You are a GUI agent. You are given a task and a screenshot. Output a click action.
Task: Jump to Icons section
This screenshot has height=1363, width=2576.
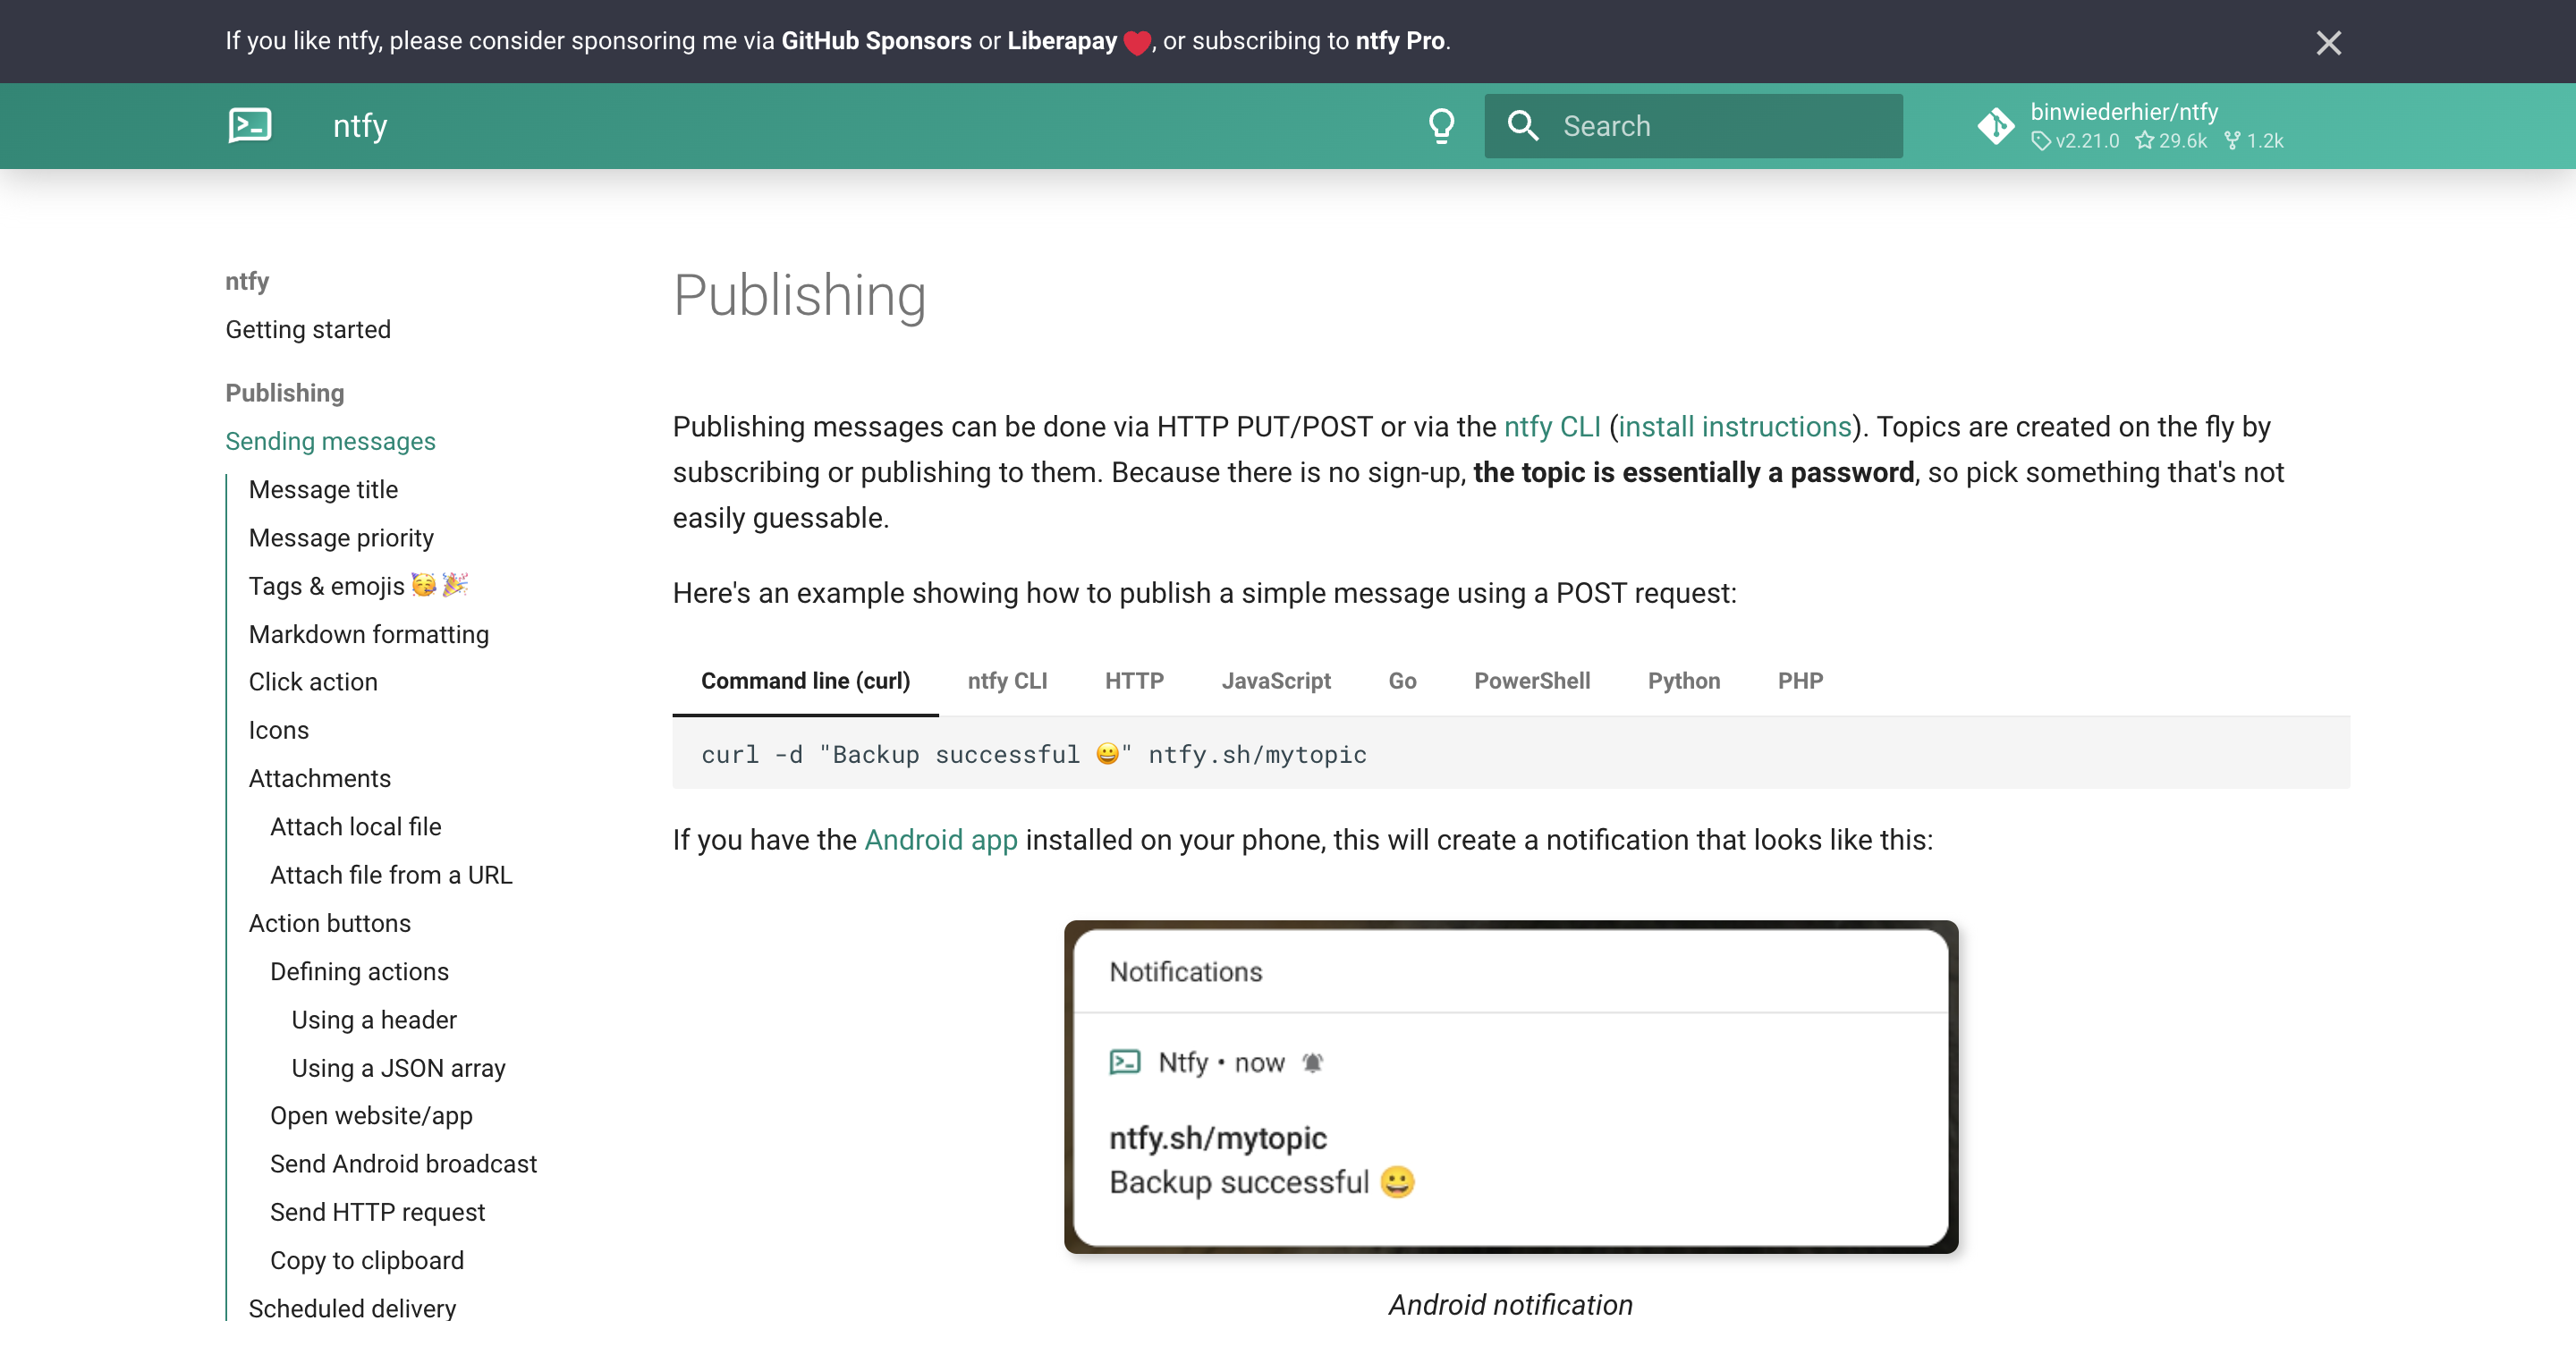click(x=279, y=730)
